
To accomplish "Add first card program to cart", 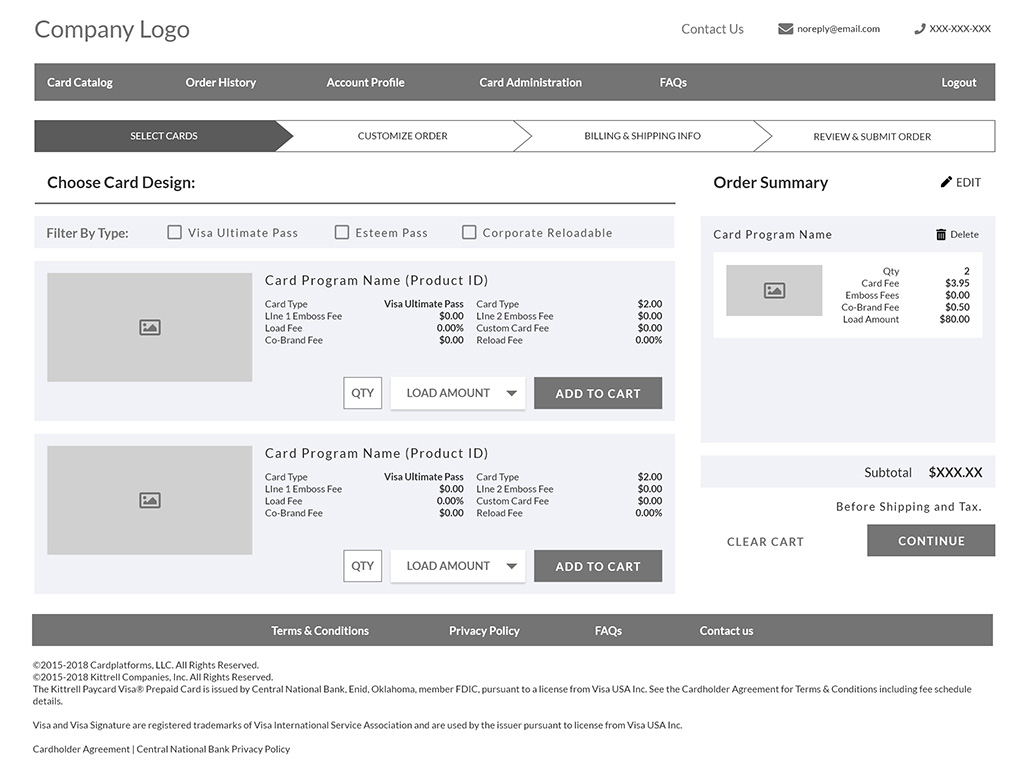I will click(598, 393).
